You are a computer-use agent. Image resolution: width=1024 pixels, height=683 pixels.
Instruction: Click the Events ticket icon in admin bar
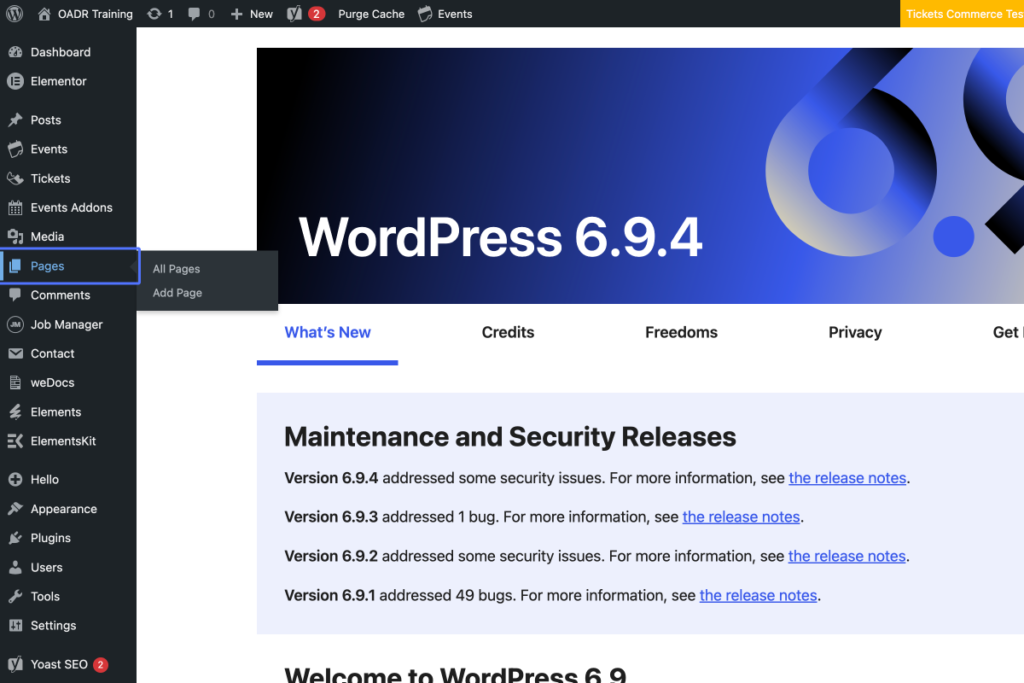(425, 14)
